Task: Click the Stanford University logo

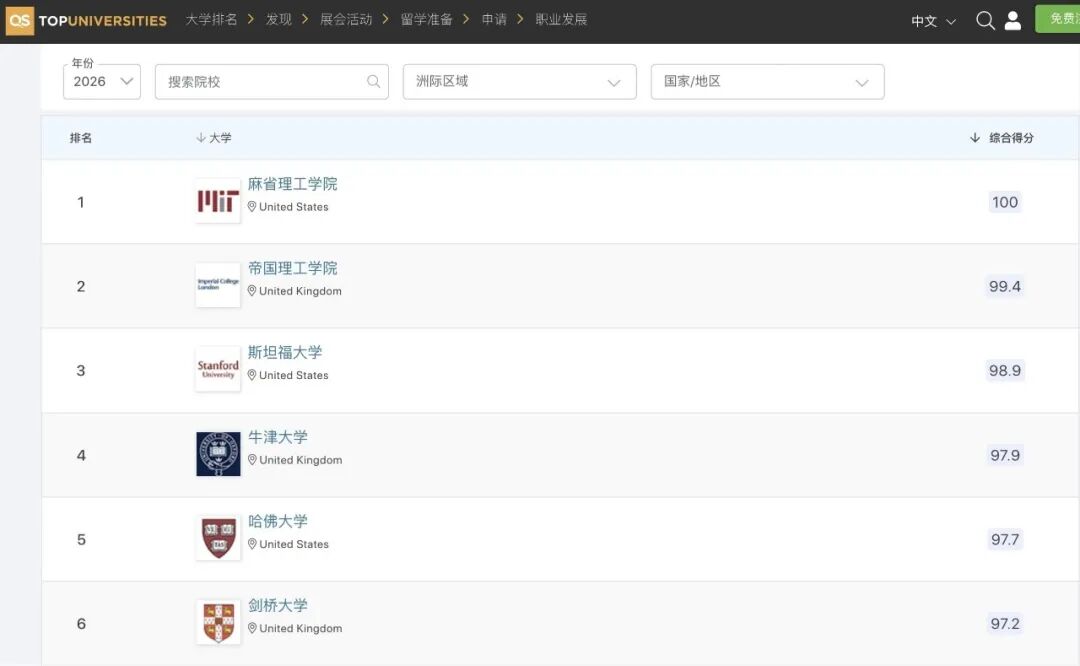Action: 218,369
